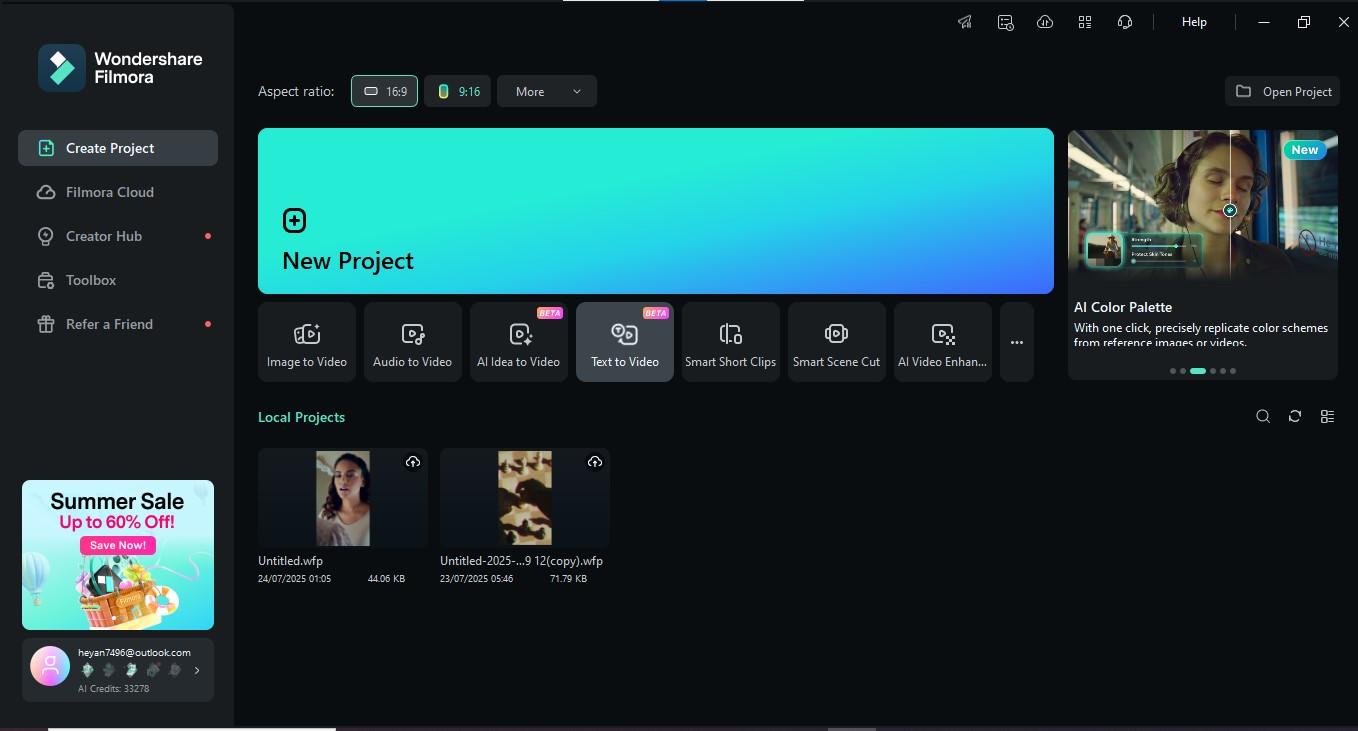This screenshot has height=731, width=1358.
Task: Open the Toolbox section
Action: click(x=118, y=280)
